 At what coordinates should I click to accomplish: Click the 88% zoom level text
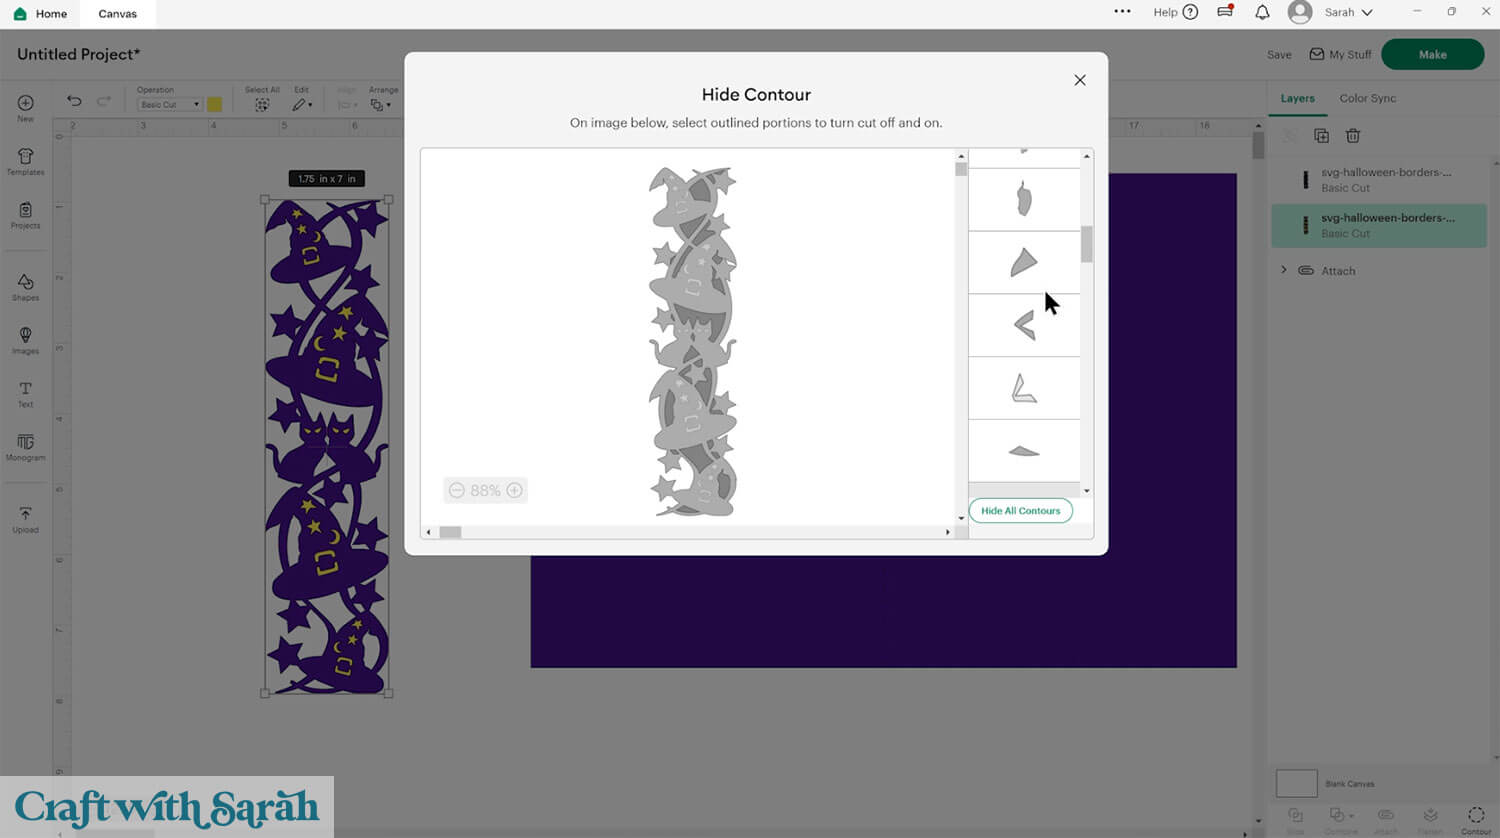[485, 490]
